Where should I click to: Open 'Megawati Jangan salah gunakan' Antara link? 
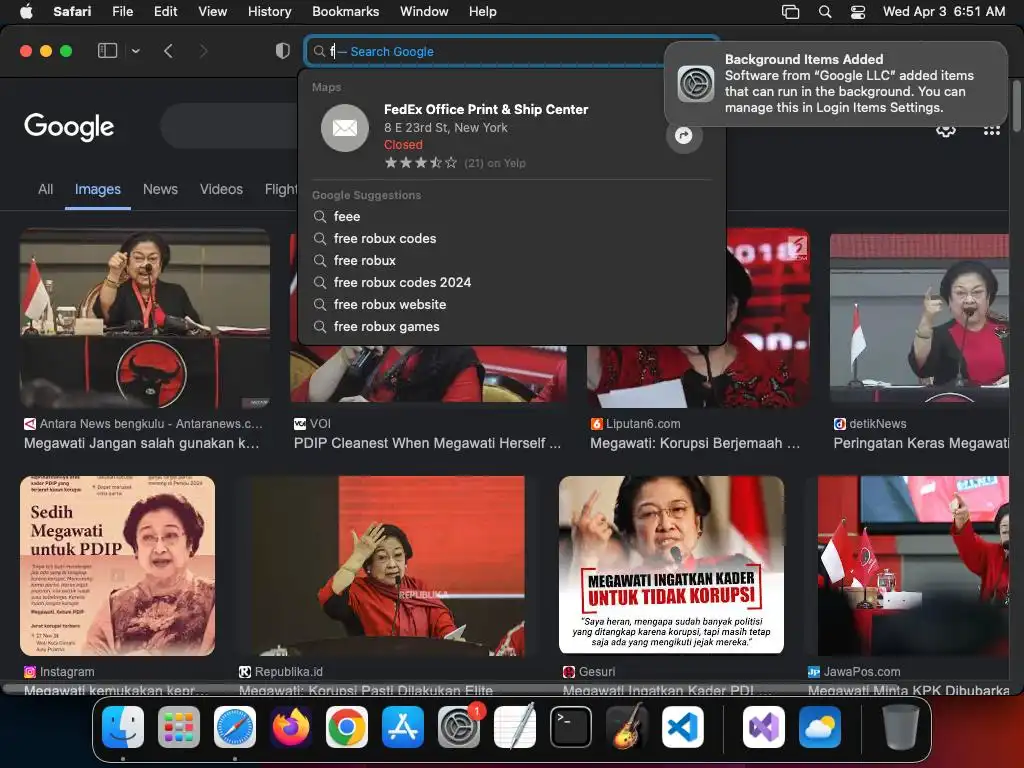142,443
